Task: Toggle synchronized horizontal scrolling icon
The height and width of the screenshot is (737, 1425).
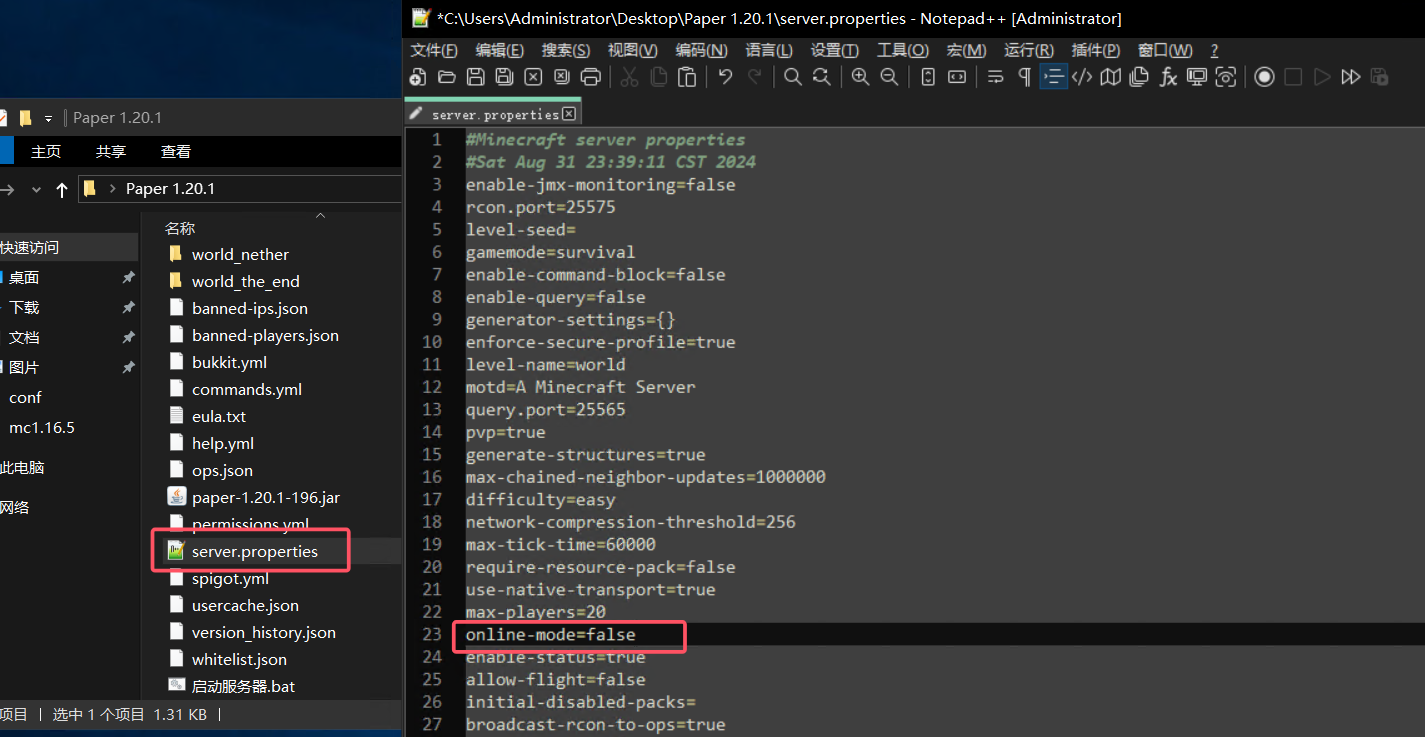Action: click(957, 77)
